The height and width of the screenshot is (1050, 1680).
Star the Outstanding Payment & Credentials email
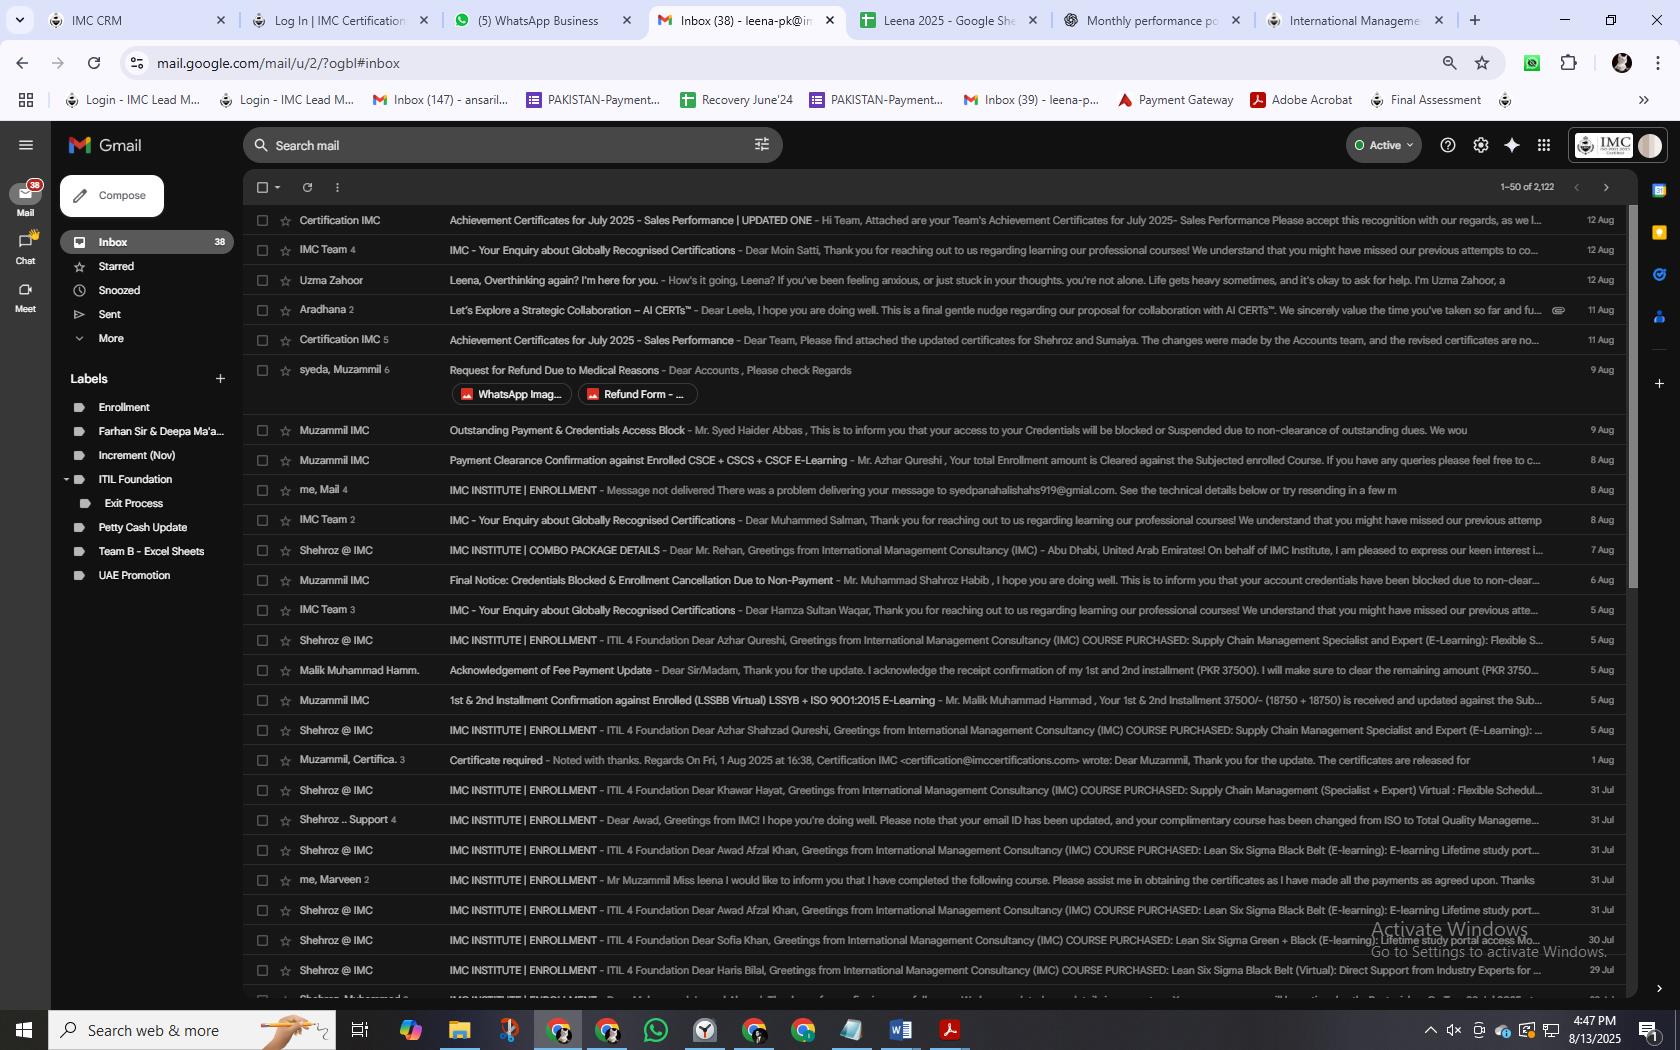tap(285, 430)
